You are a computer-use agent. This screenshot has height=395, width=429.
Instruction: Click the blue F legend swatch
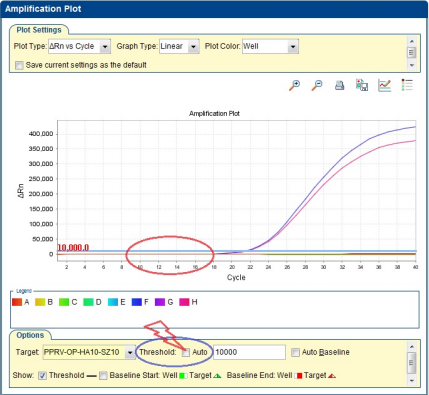(x=137, y=302)
